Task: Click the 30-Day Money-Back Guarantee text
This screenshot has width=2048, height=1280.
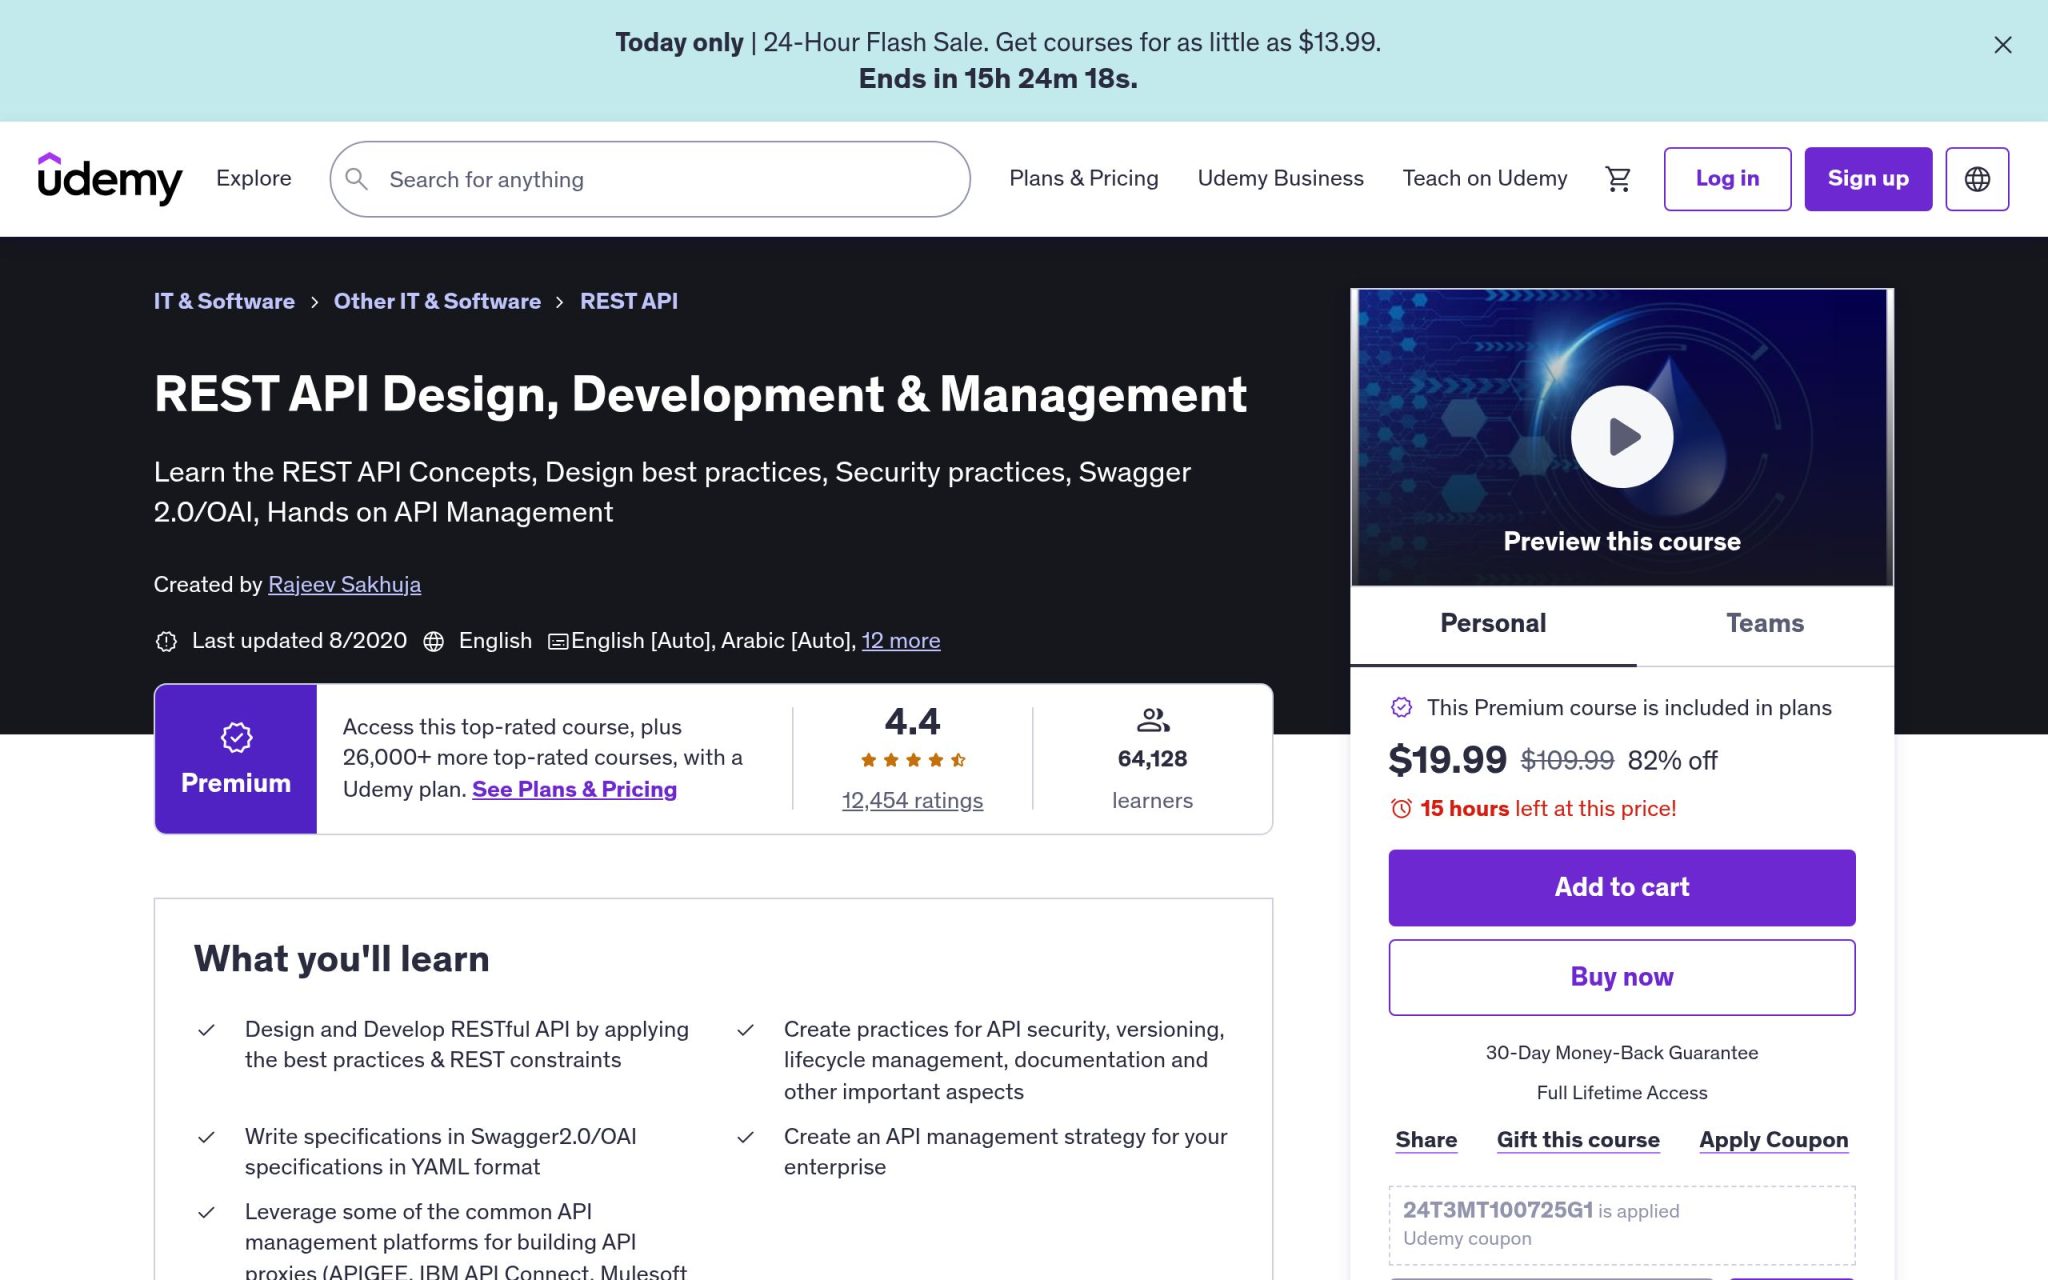Action: pos(1622,1053)
